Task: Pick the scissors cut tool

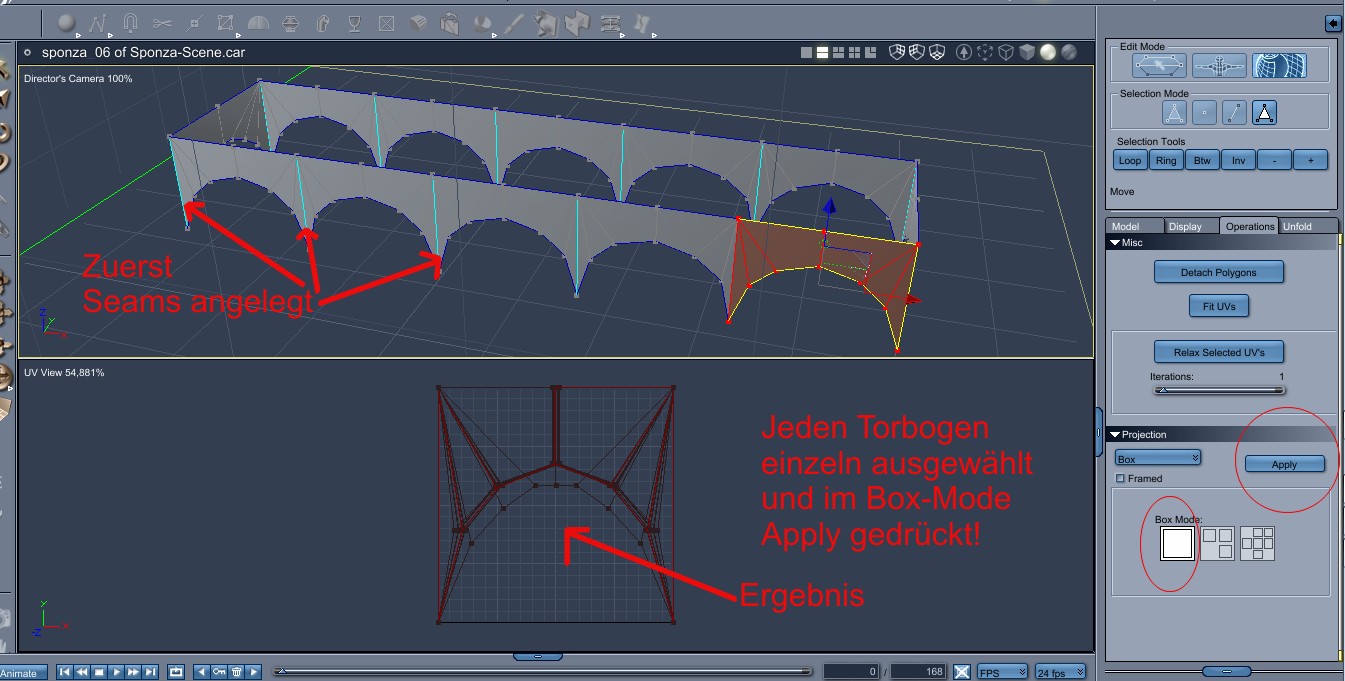Action: tap(162, 22)
